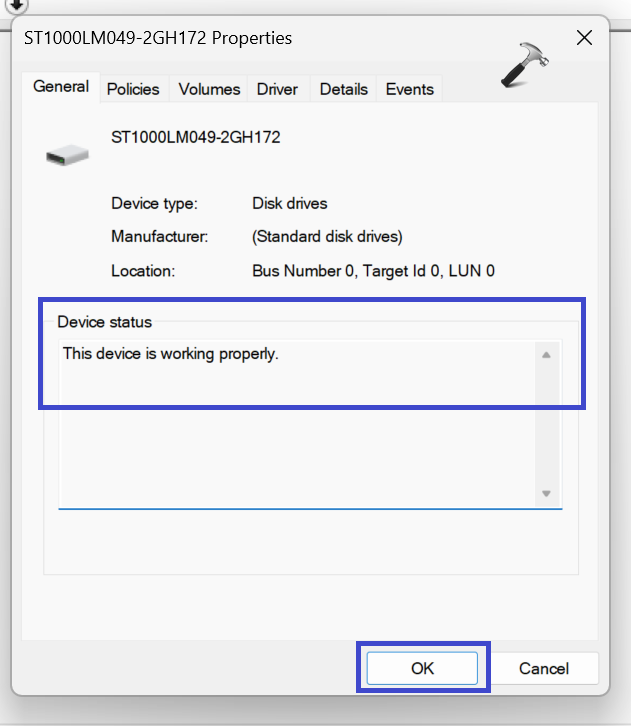Screen dimensions: 631x726
Task: Click the 'Device status' group label
Action: pos(105,322)
